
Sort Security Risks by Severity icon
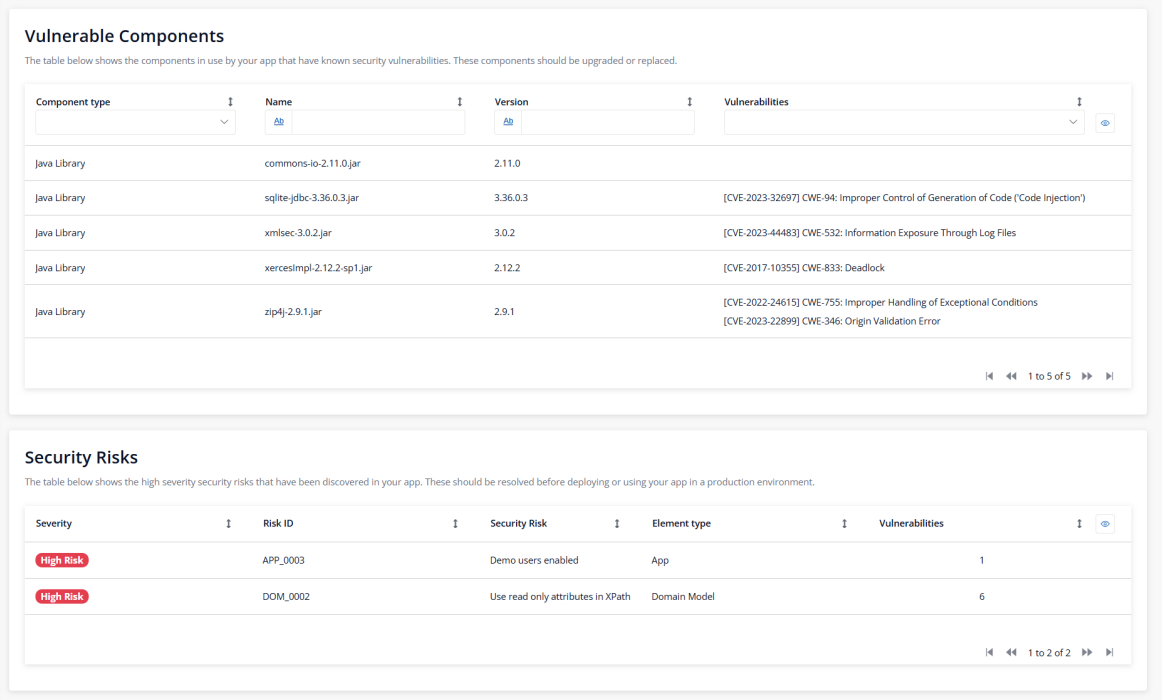click(229, 523)
